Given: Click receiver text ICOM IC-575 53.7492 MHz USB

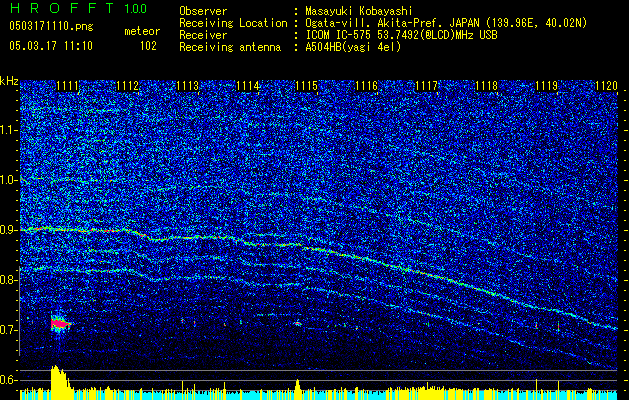Looking at the screenshot, I should (401, 35).
